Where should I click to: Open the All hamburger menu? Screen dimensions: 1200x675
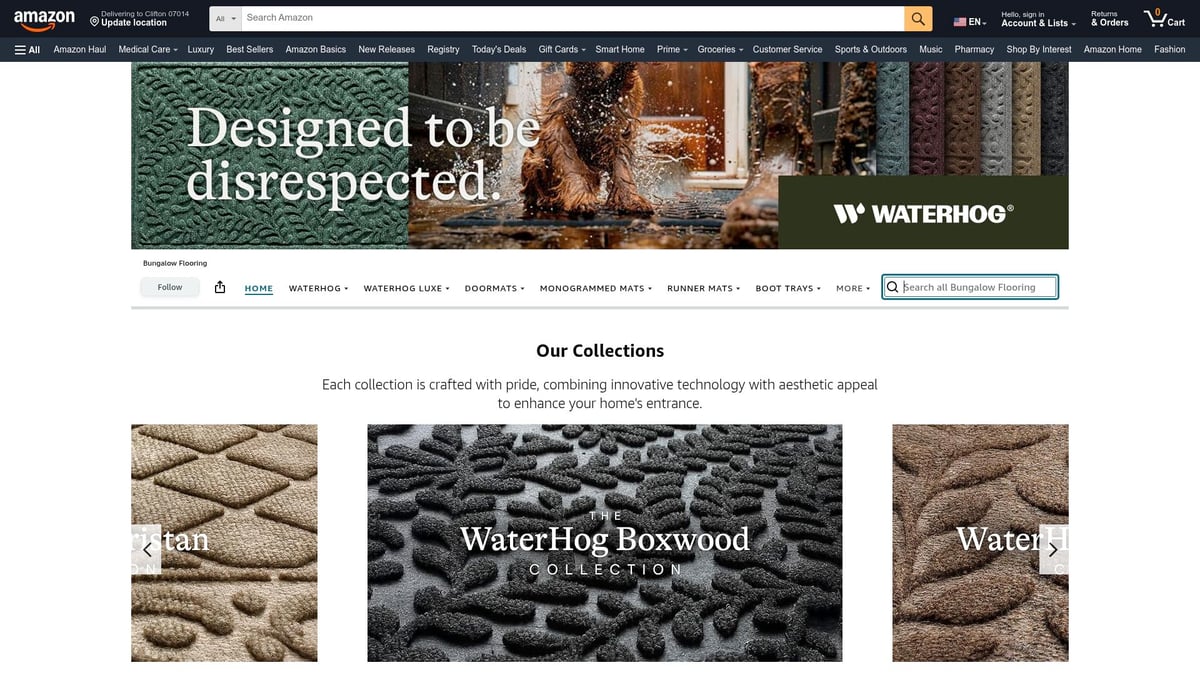(27, 49)
